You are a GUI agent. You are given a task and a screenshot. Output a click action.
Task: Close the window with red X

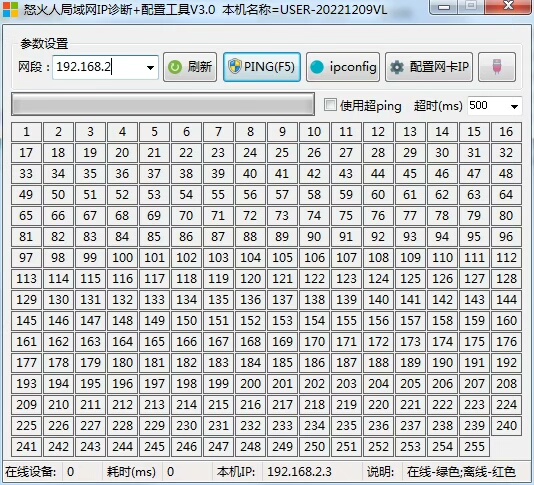tap(508, 6)
